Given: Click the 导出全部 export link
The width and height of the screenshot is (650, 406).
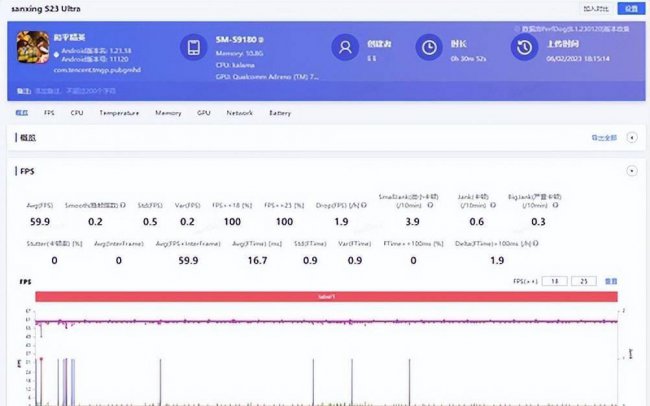Looking at the screenshot, I should 604,138.
